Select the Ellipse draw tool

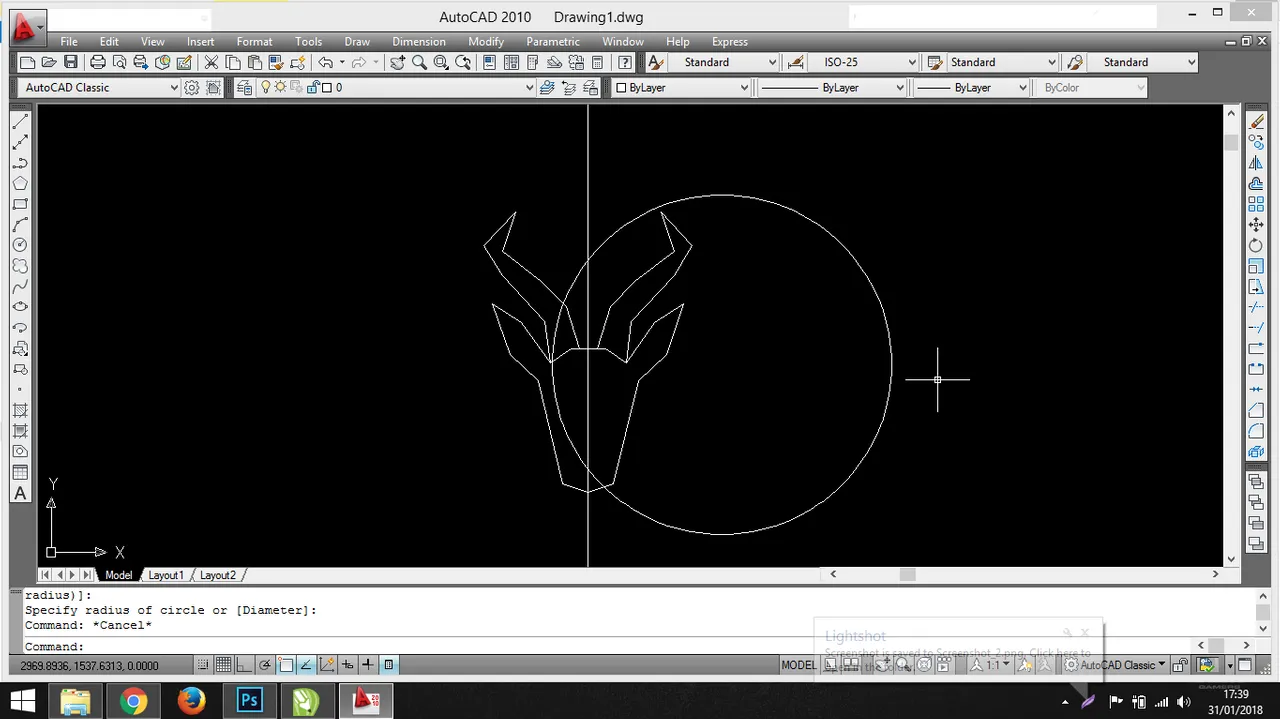pyautogui.click(x=20, y=307)
